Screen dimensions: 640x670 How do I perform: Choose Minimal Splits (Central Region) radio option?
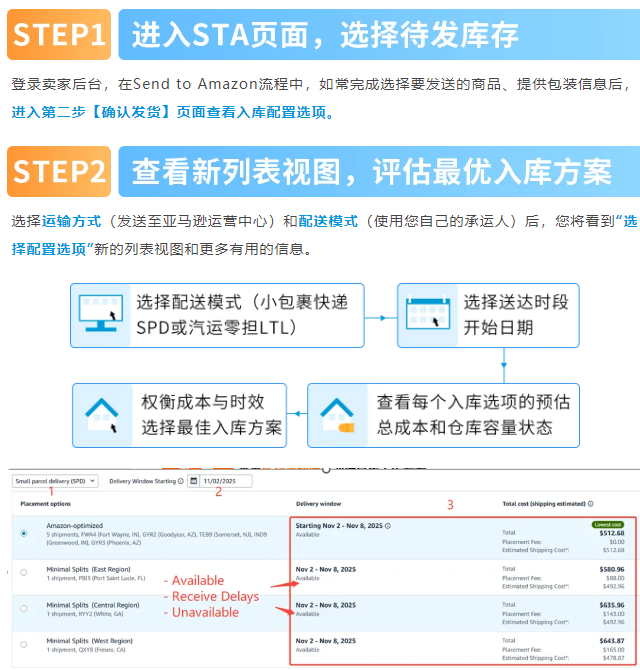coord(23,608)
